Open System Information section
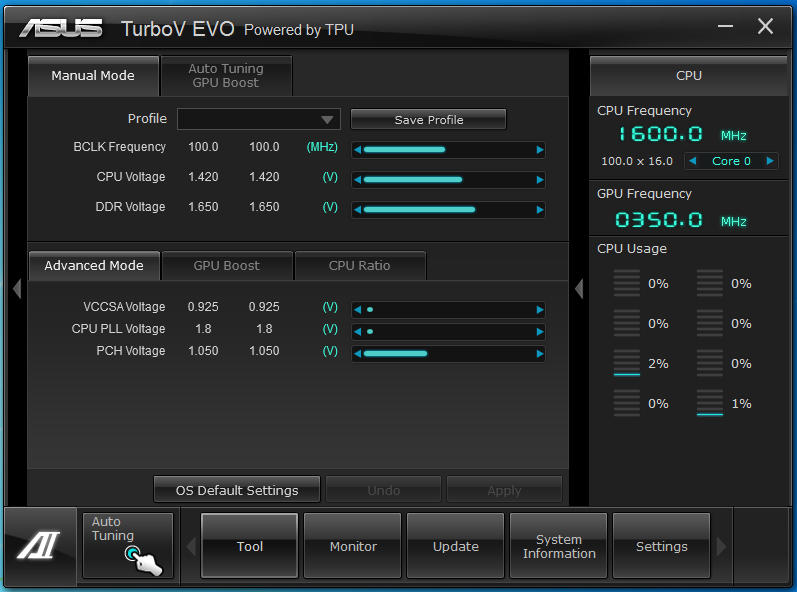Screen dimensions: 797x592 559,545
